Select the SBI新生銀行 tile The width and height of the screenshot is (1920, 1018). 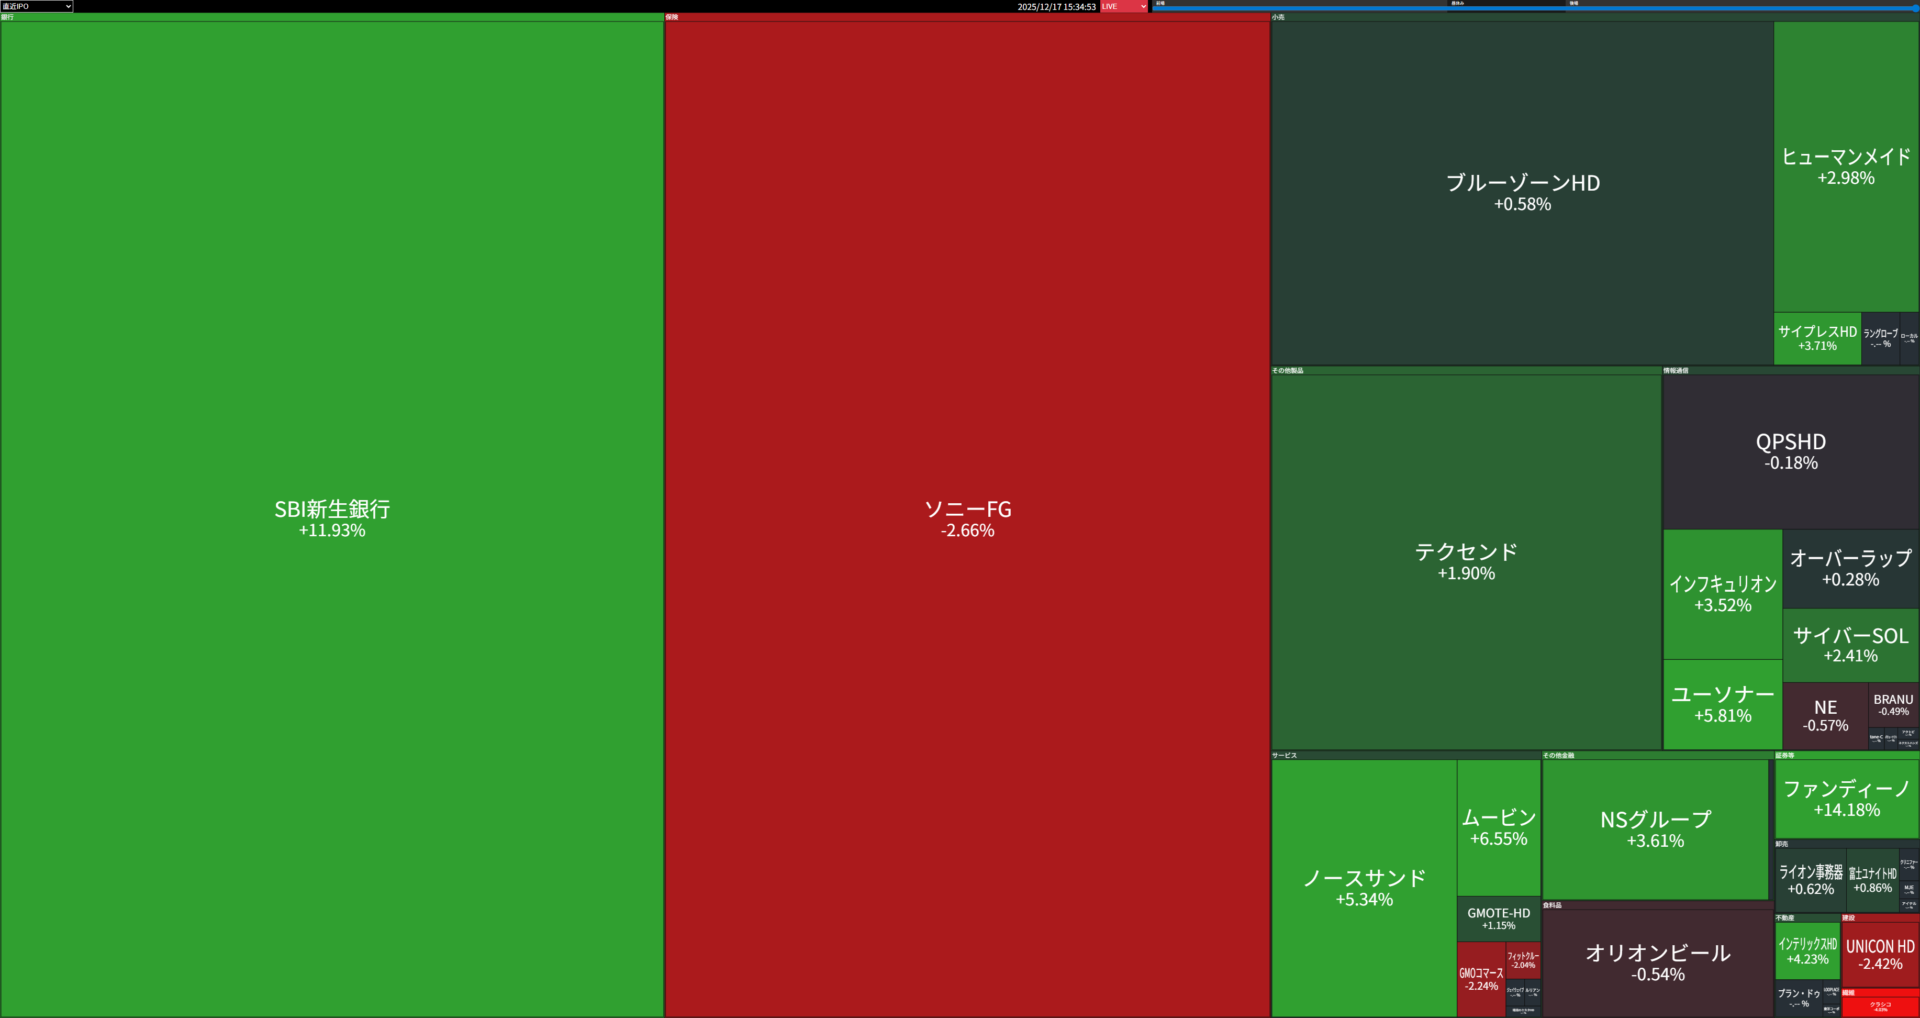332,518
